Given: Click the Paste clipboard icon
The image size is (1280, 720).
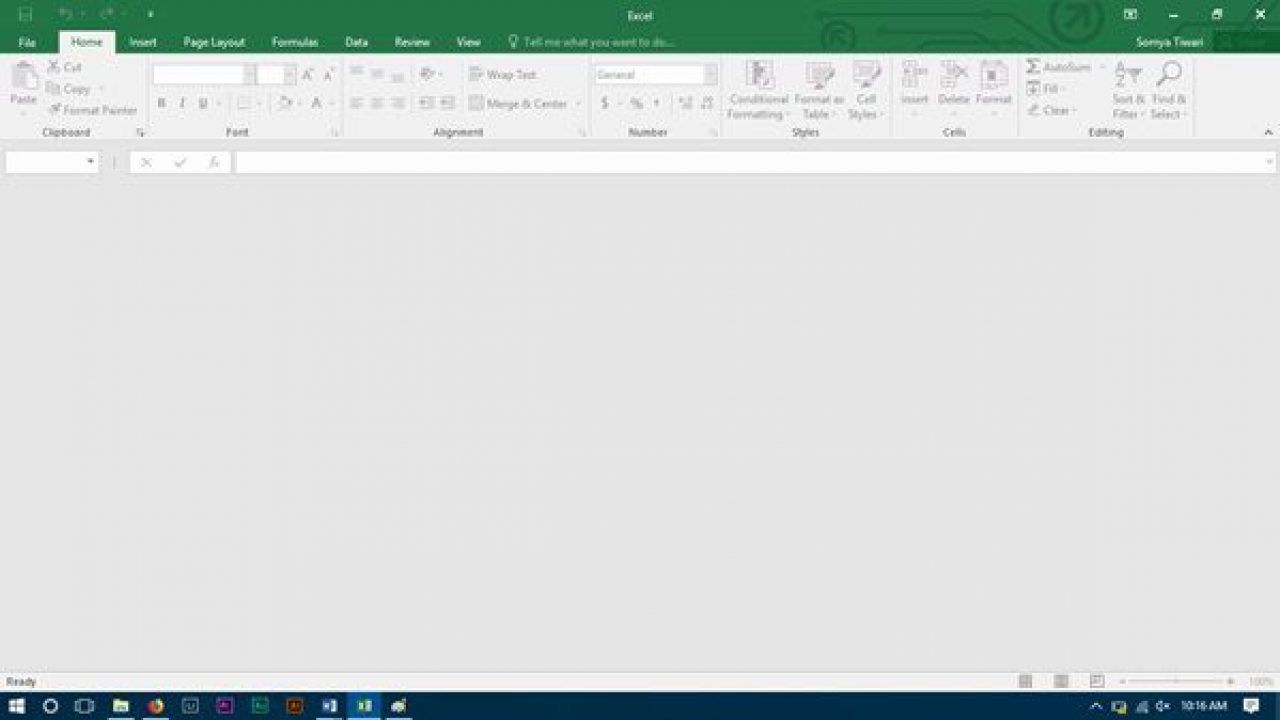Looking at the screenshot, I should [x=23, y=76].
